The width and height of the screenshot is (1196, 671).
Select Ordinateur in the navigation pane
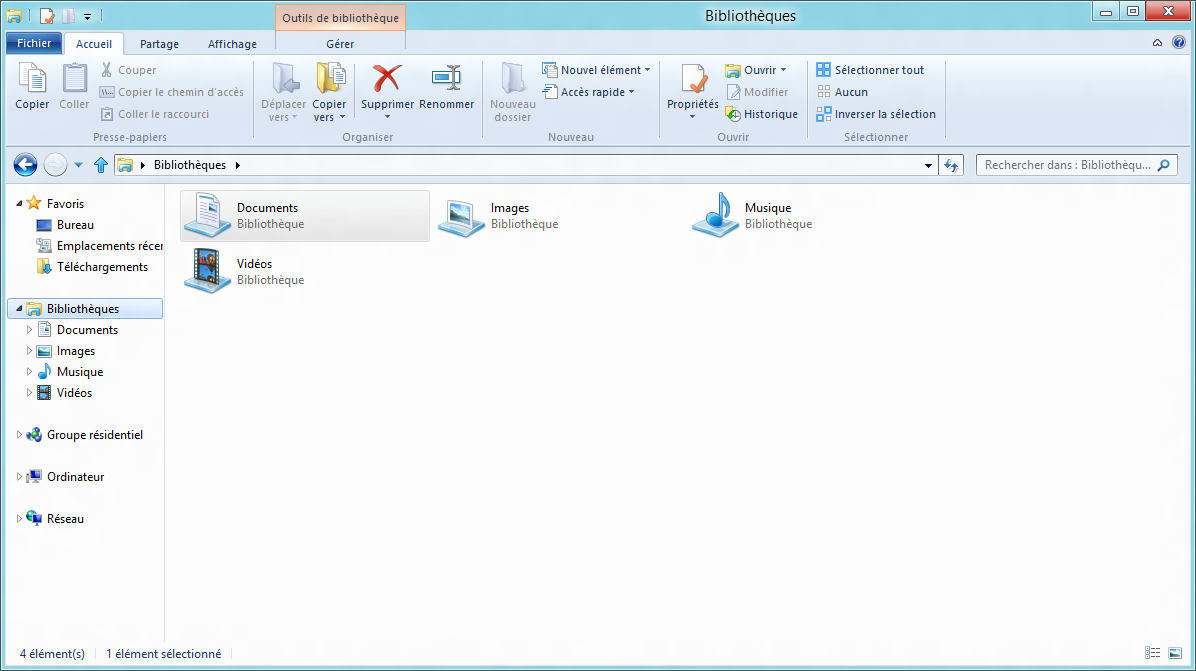[76, 477]
